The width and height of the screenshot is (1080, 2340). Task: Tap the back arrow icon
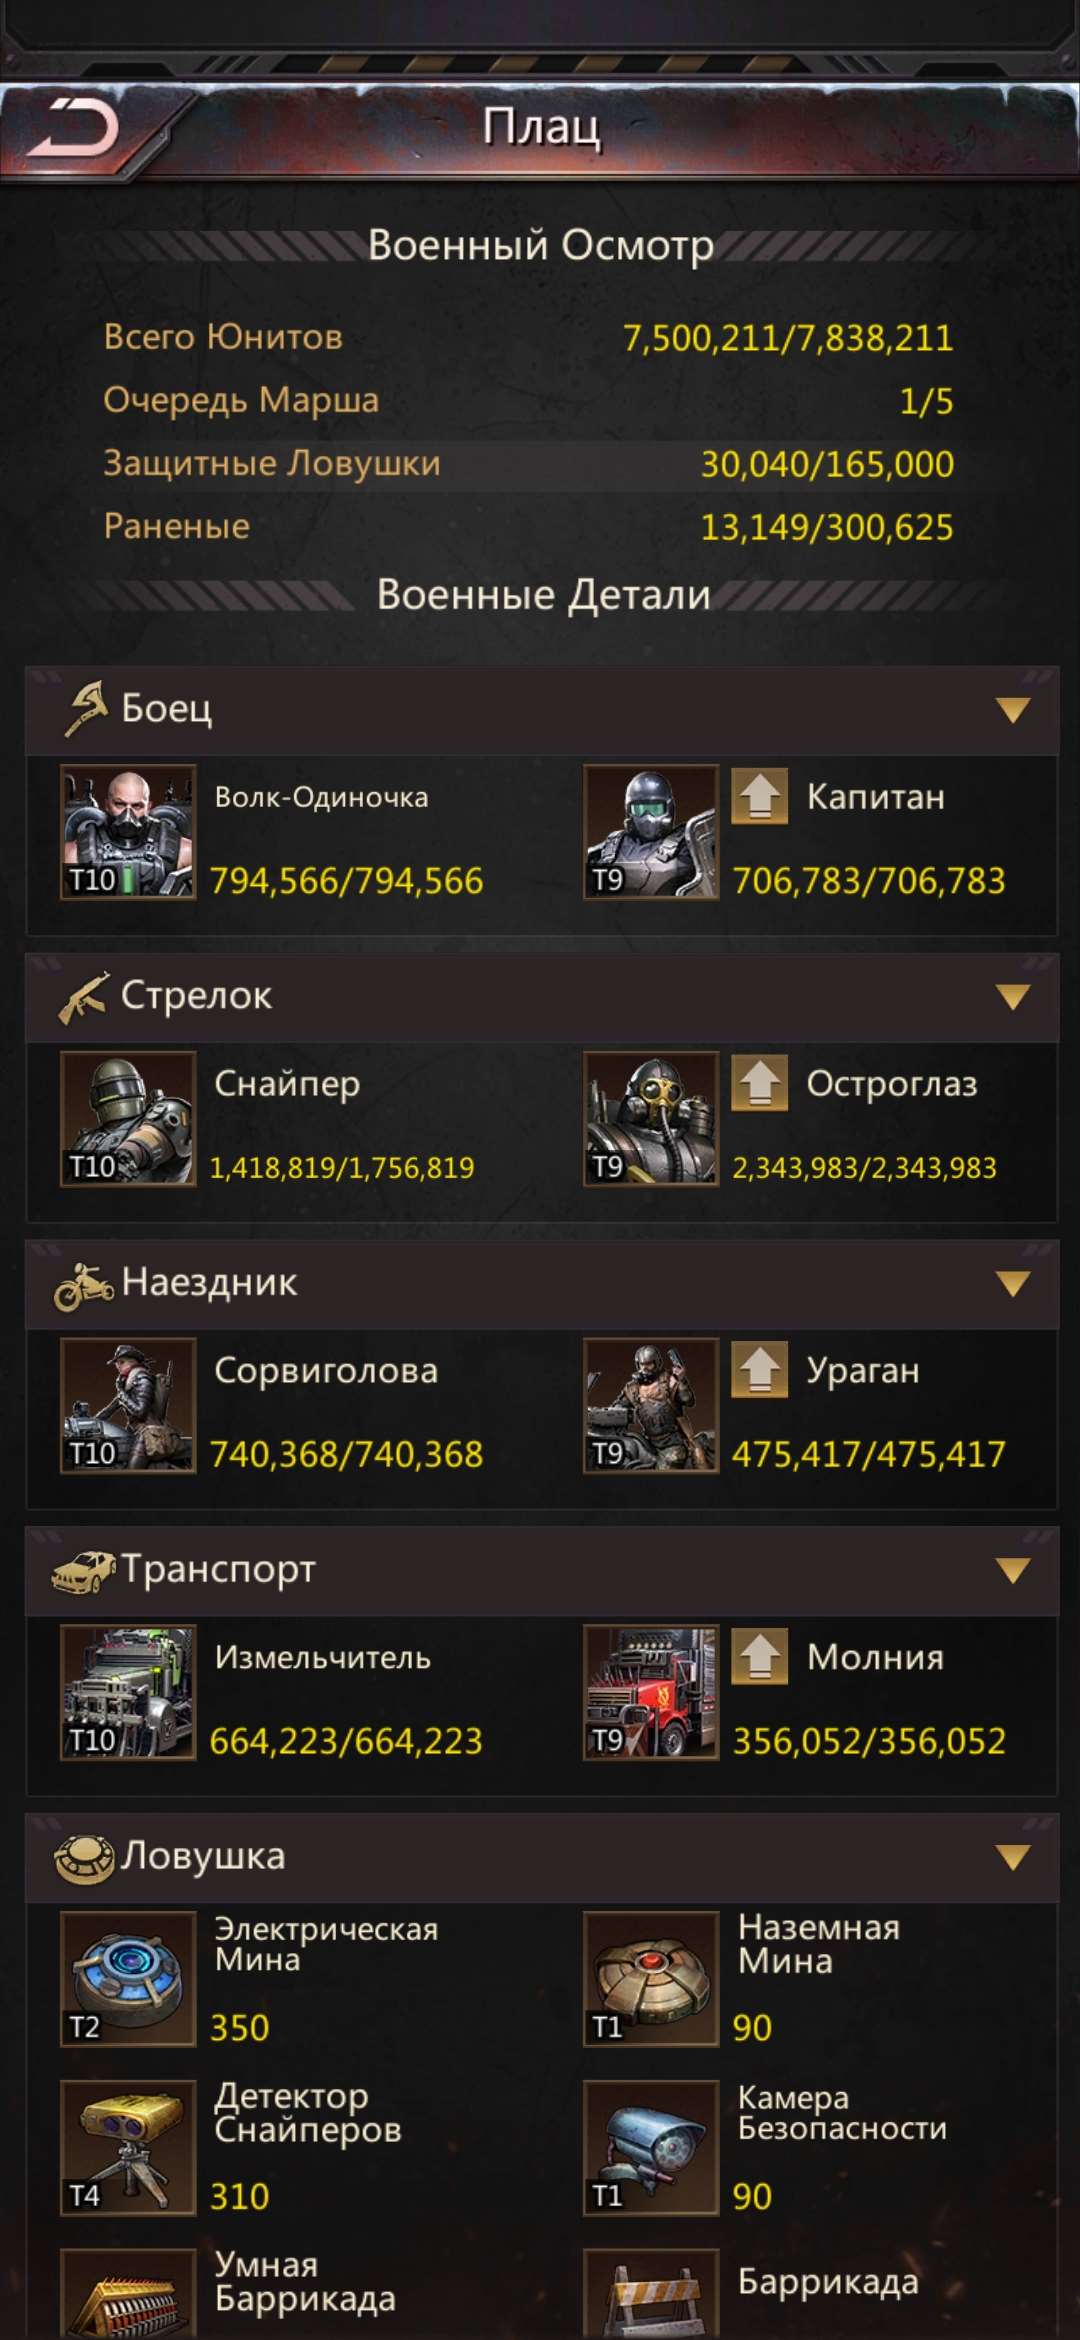73,129
